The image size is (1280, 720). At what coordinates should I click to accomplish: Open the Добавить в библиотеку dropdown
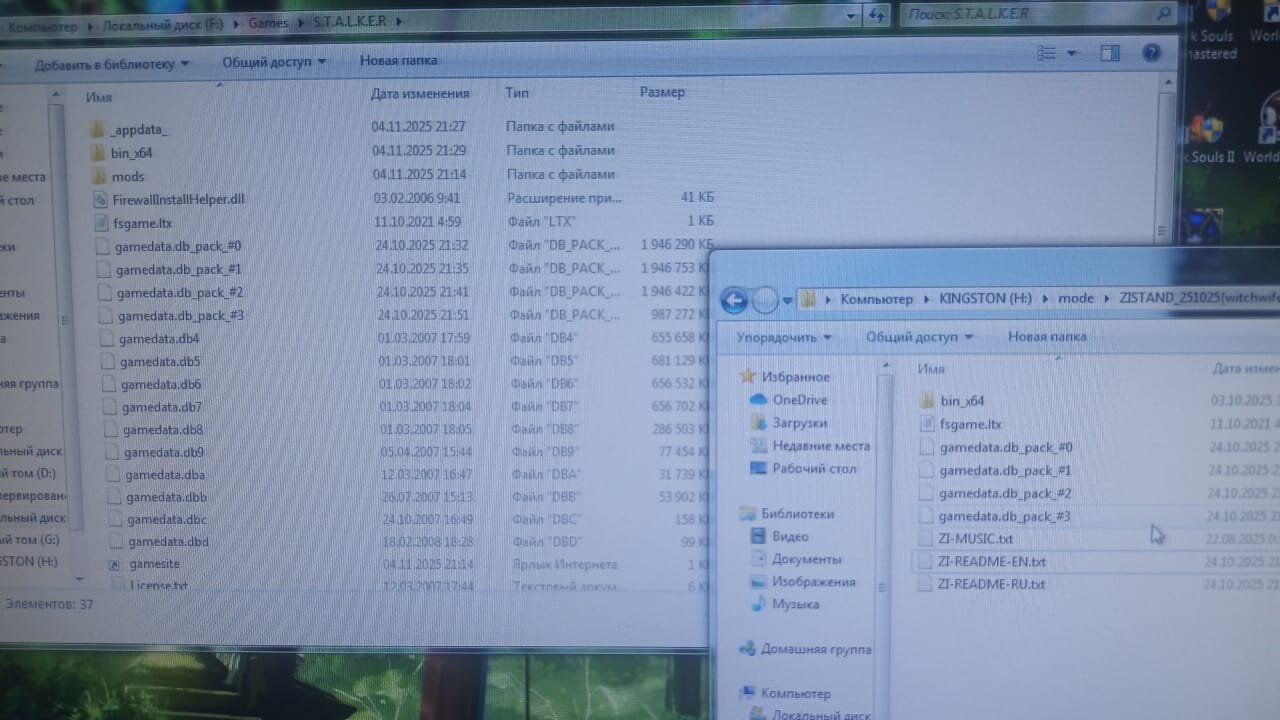[x=112, y=64]
